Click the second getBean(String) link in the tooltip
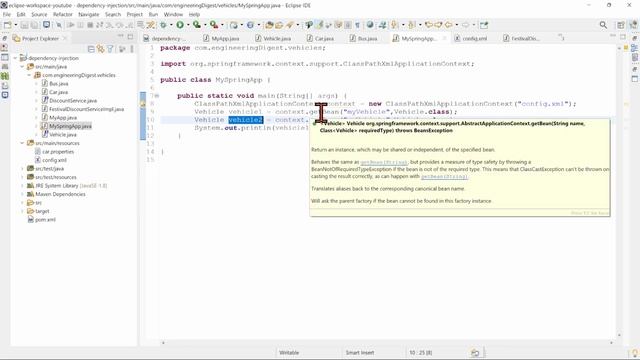The height and width of the screenshot is (360, 640). pyautogui.click(x=444, y=176)
